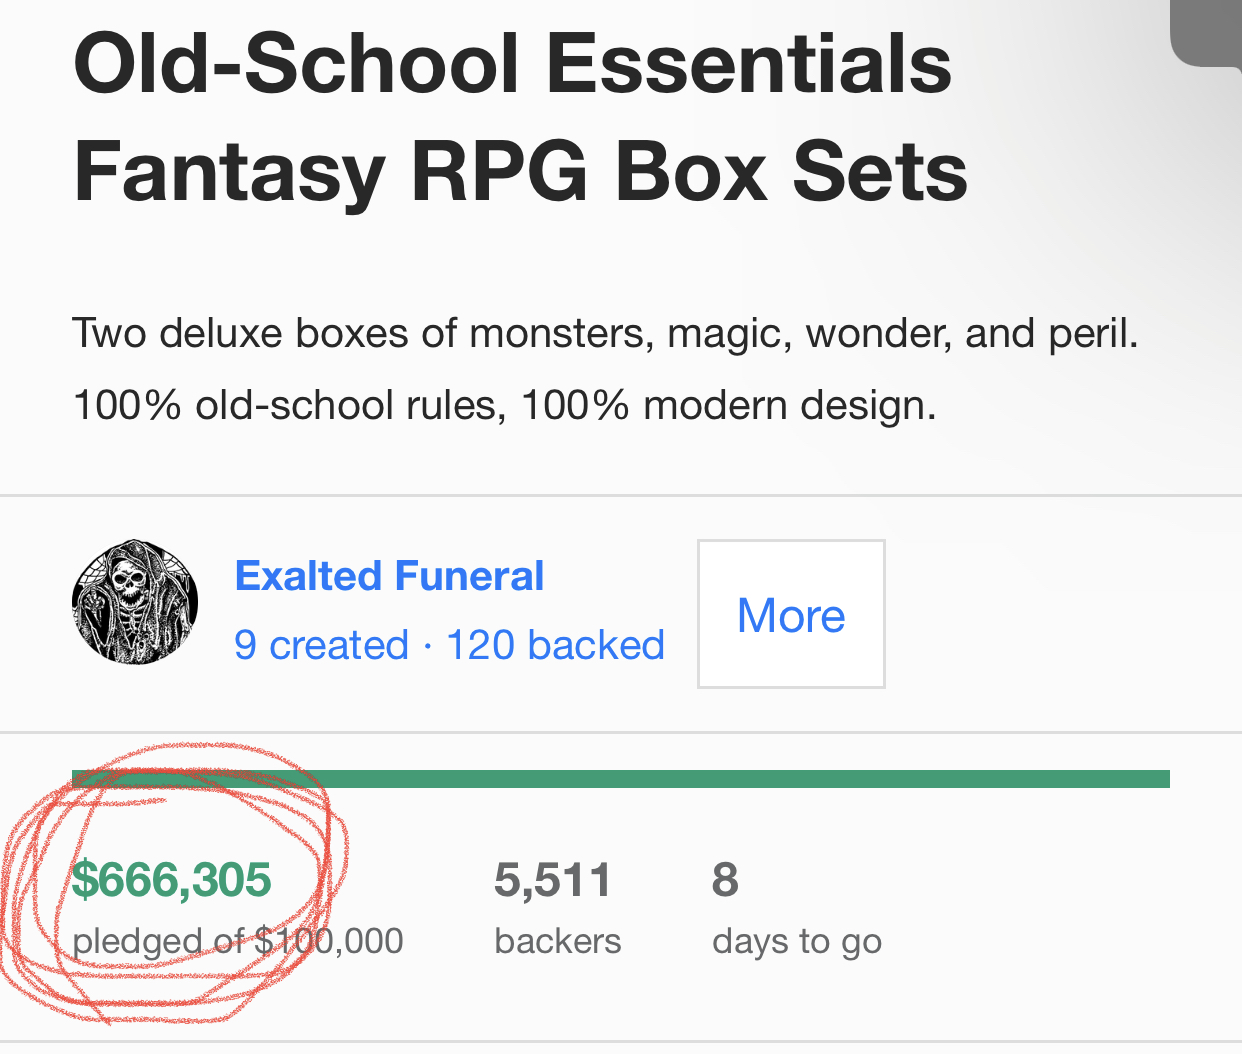Click the "backers" label
1242x1054 pixels.
[x=557, y=941]
